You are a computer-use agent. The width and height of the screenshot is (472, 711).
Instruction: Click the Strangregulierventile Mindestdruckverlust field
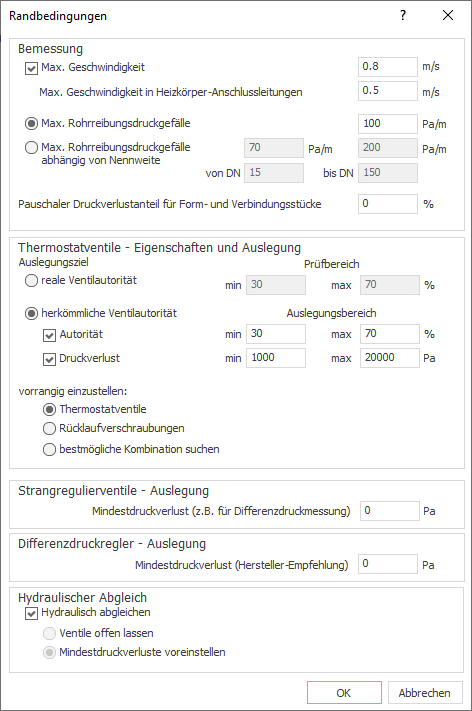pyautogui.click(x=390, y=511)
